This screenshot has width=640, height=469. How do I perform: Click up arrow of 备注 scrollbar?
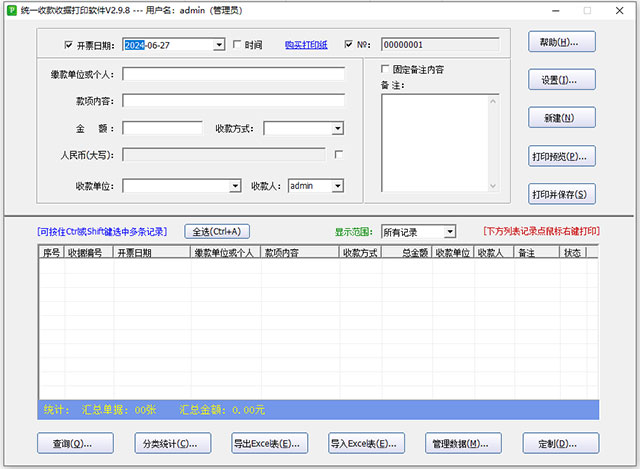click(493, 101)
